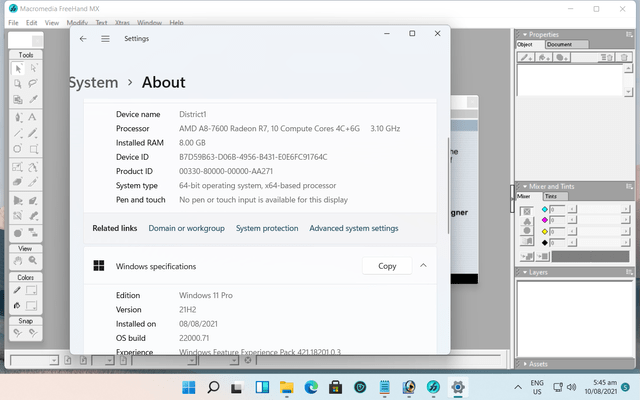
Task: Nudge the magenta slider right arrow
Action: pyautogui.click(x=625, y=220)
